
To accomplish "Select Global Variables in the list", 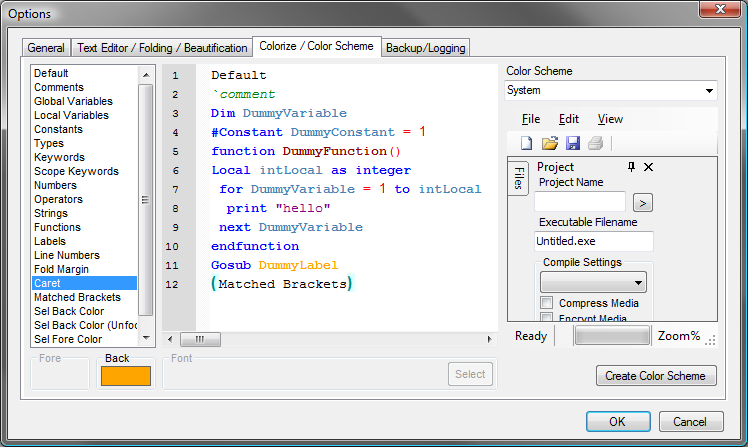I will pyautogui.click(x=73, y=101).
